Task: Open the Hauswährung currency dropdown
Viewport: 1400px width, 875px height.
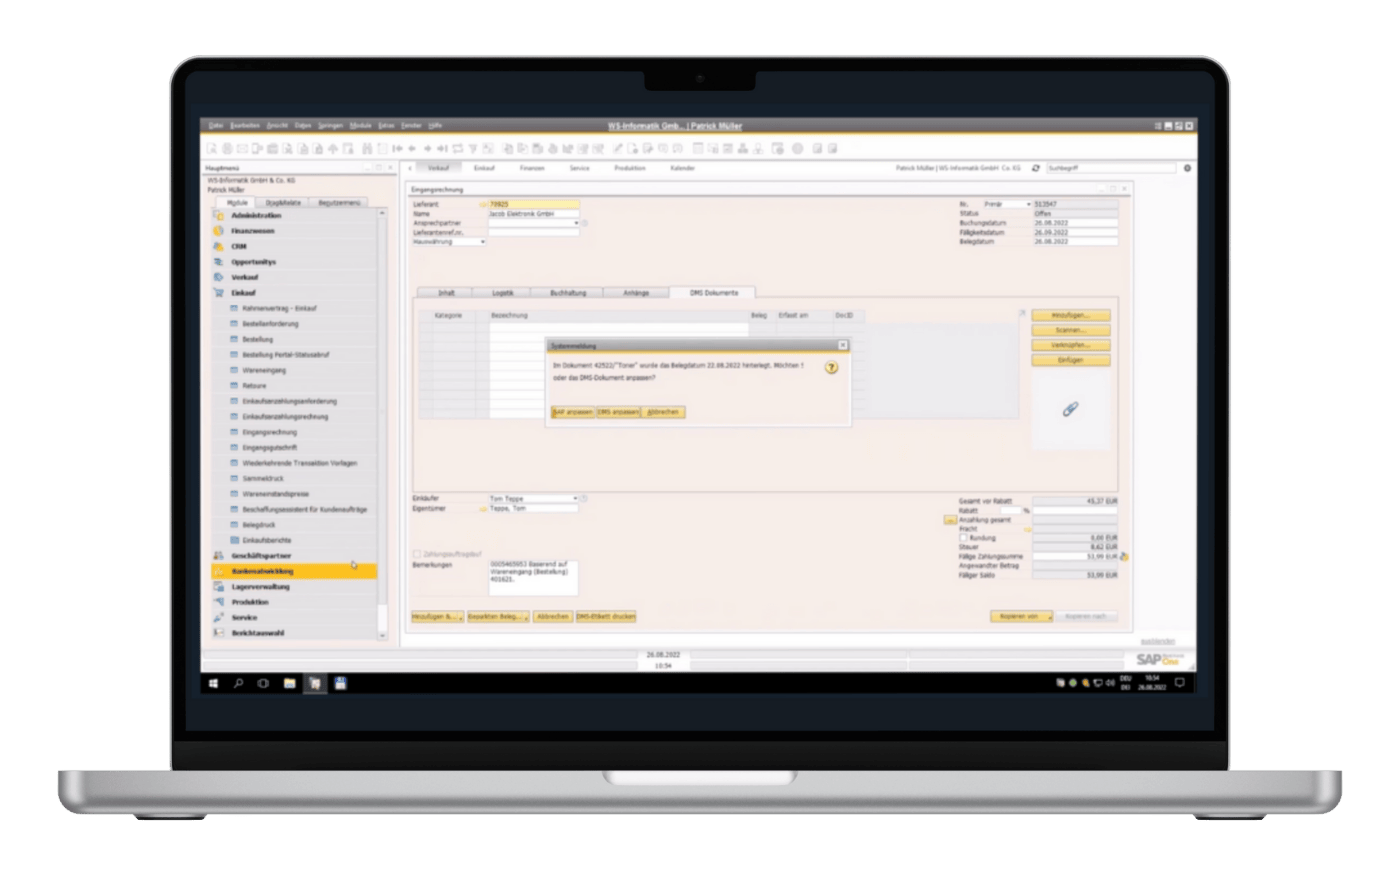Action: (483, 241)
